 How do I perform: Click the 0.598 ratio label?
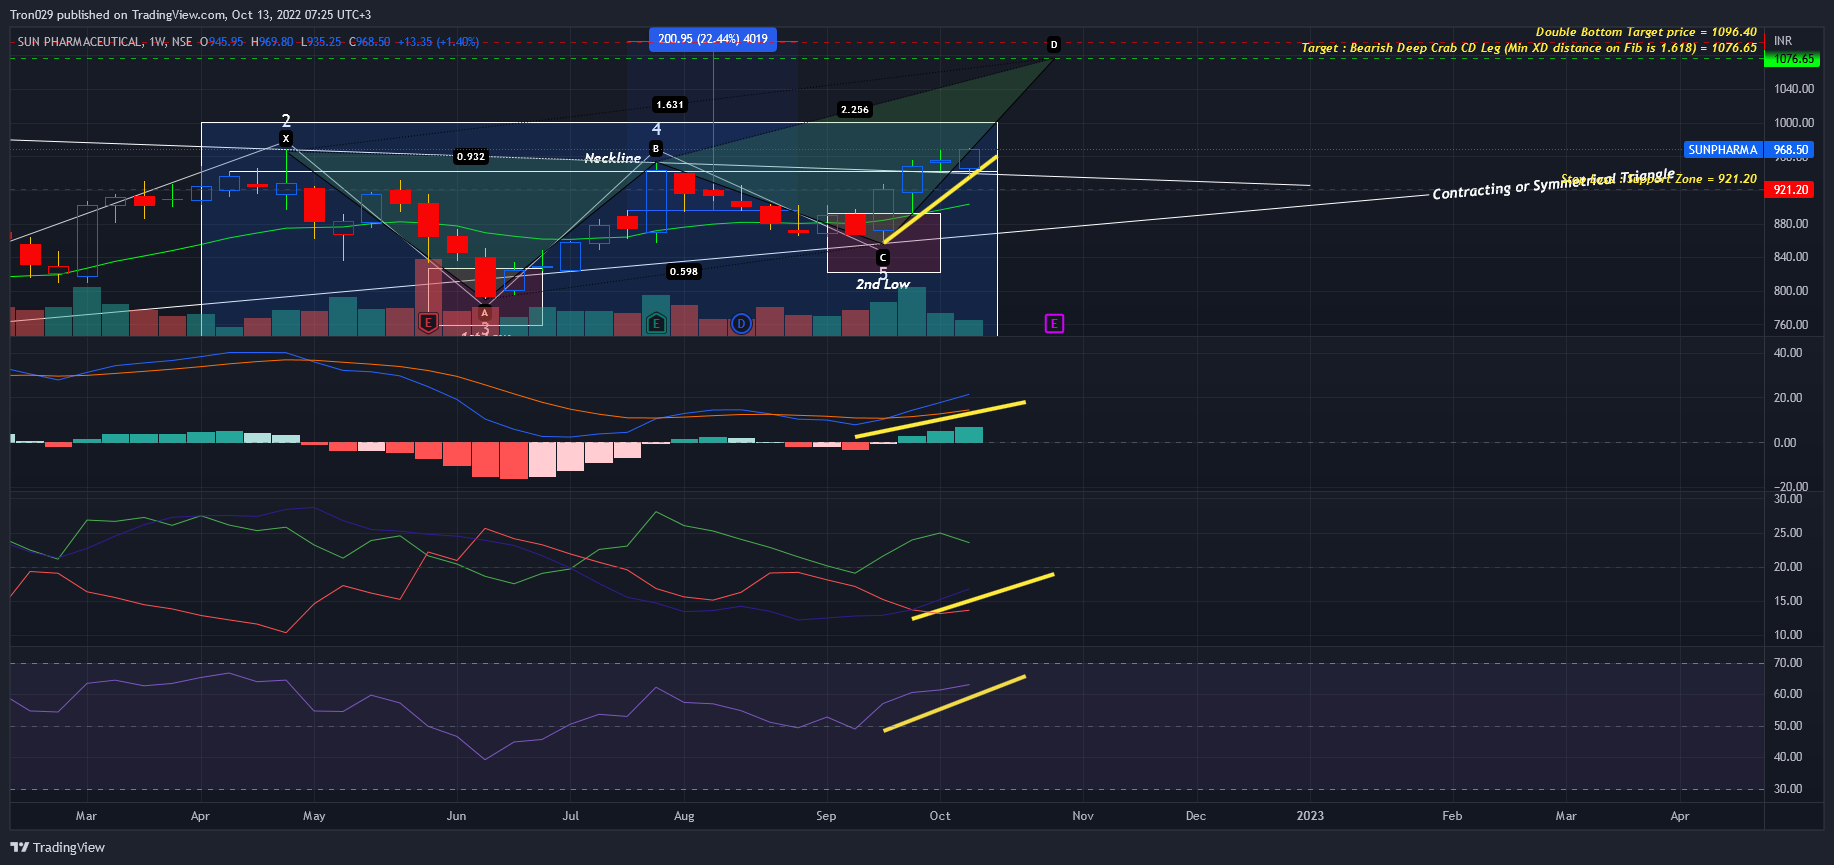point(684,271)
